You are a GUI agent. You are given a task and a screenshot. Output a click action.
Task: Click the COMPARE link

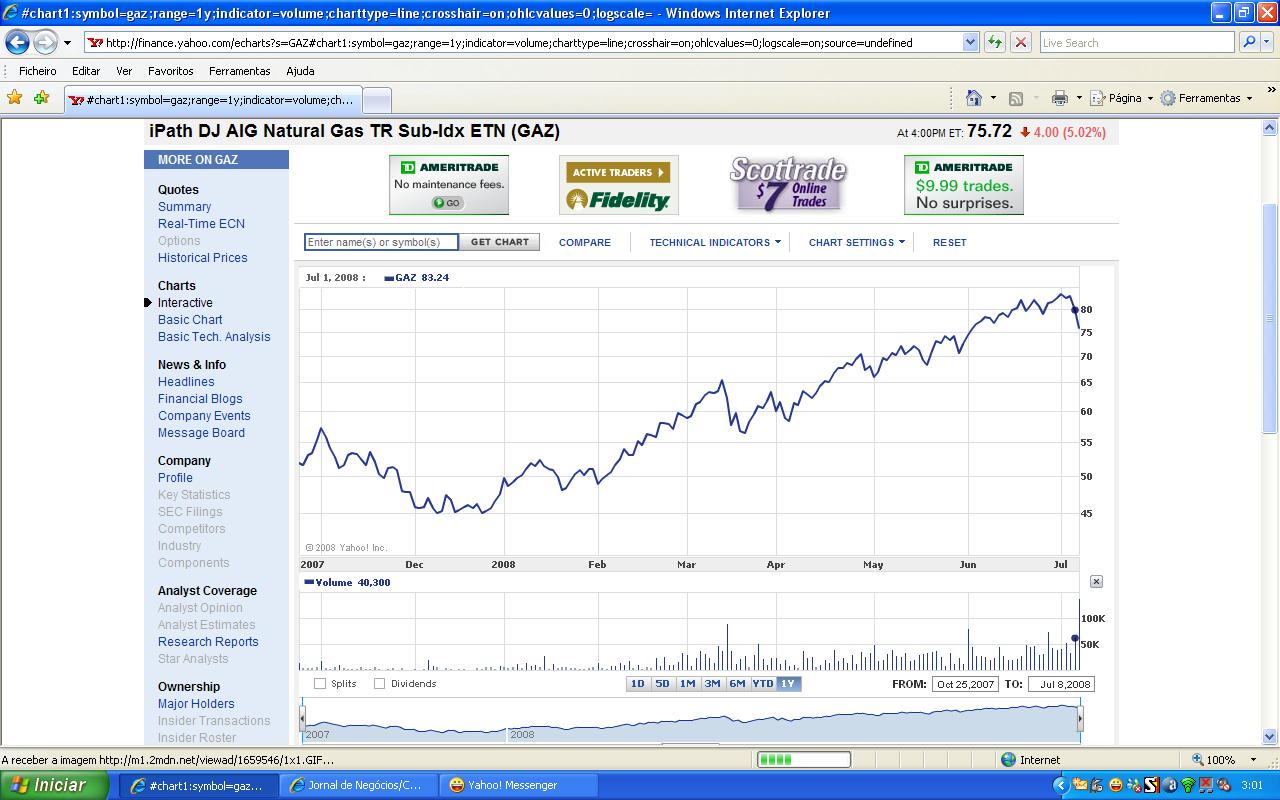coord(585,242)
